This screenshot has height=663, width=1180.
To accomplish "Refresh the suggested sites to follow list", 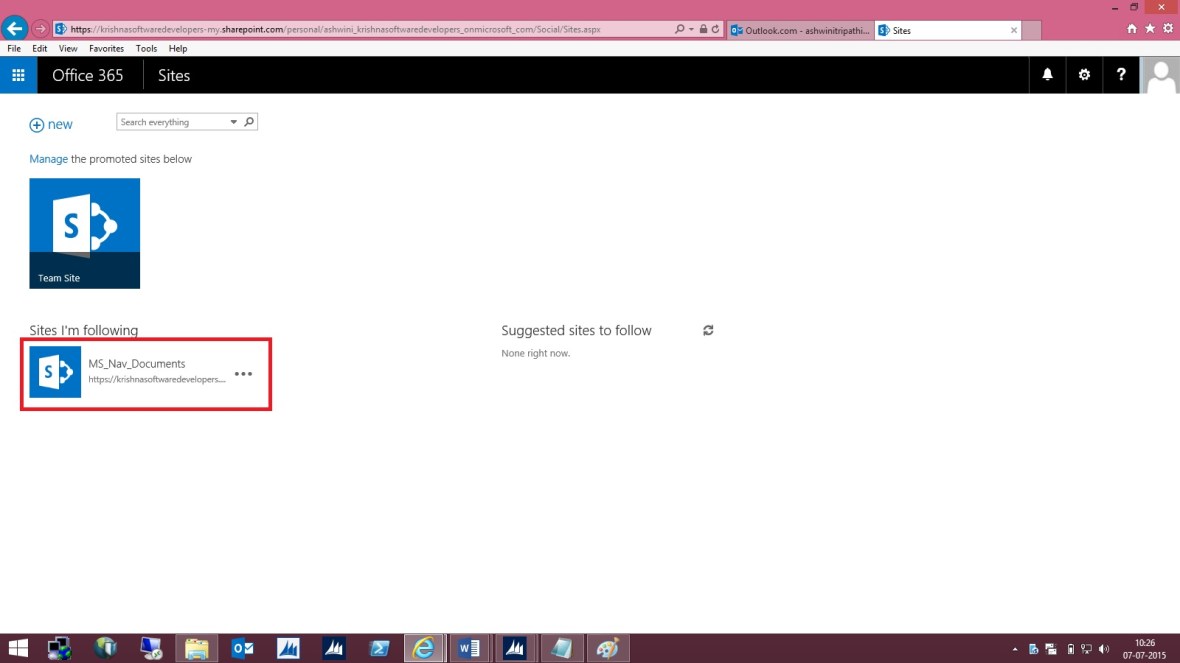I will coord(708,330).
